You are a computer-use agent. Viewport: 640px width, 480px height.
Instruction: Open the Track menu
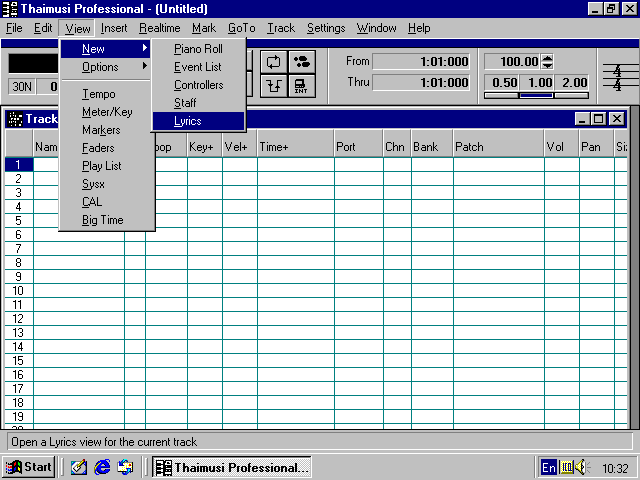click(x=281, y=28)
